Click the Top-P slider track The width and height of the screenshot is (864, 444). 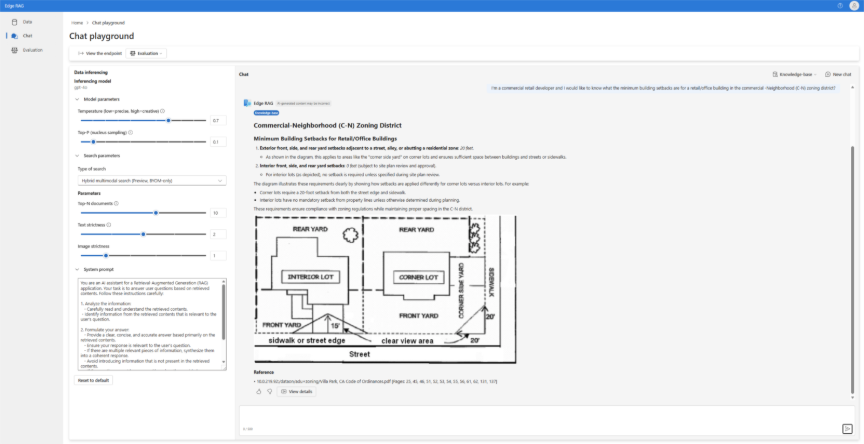[150, 142]
